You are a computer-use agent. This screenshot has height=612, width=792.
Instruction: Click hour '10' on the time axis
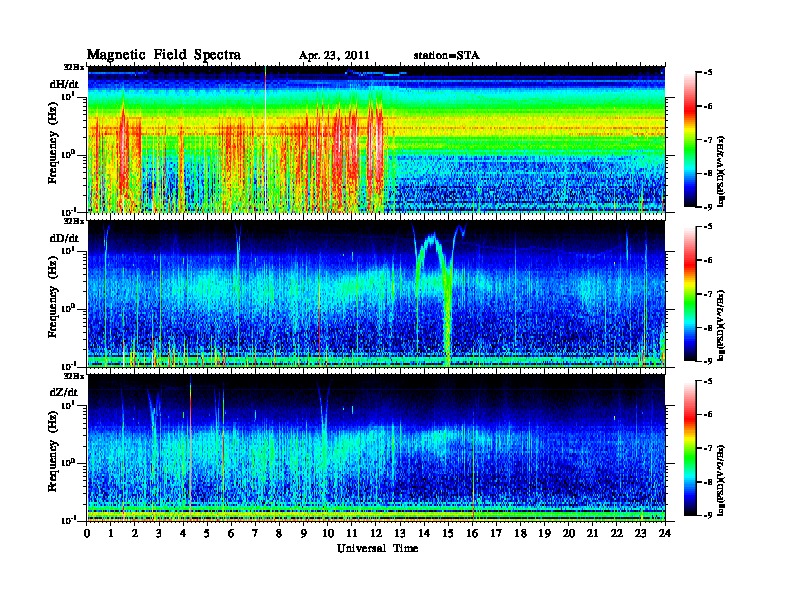point(328,533)
